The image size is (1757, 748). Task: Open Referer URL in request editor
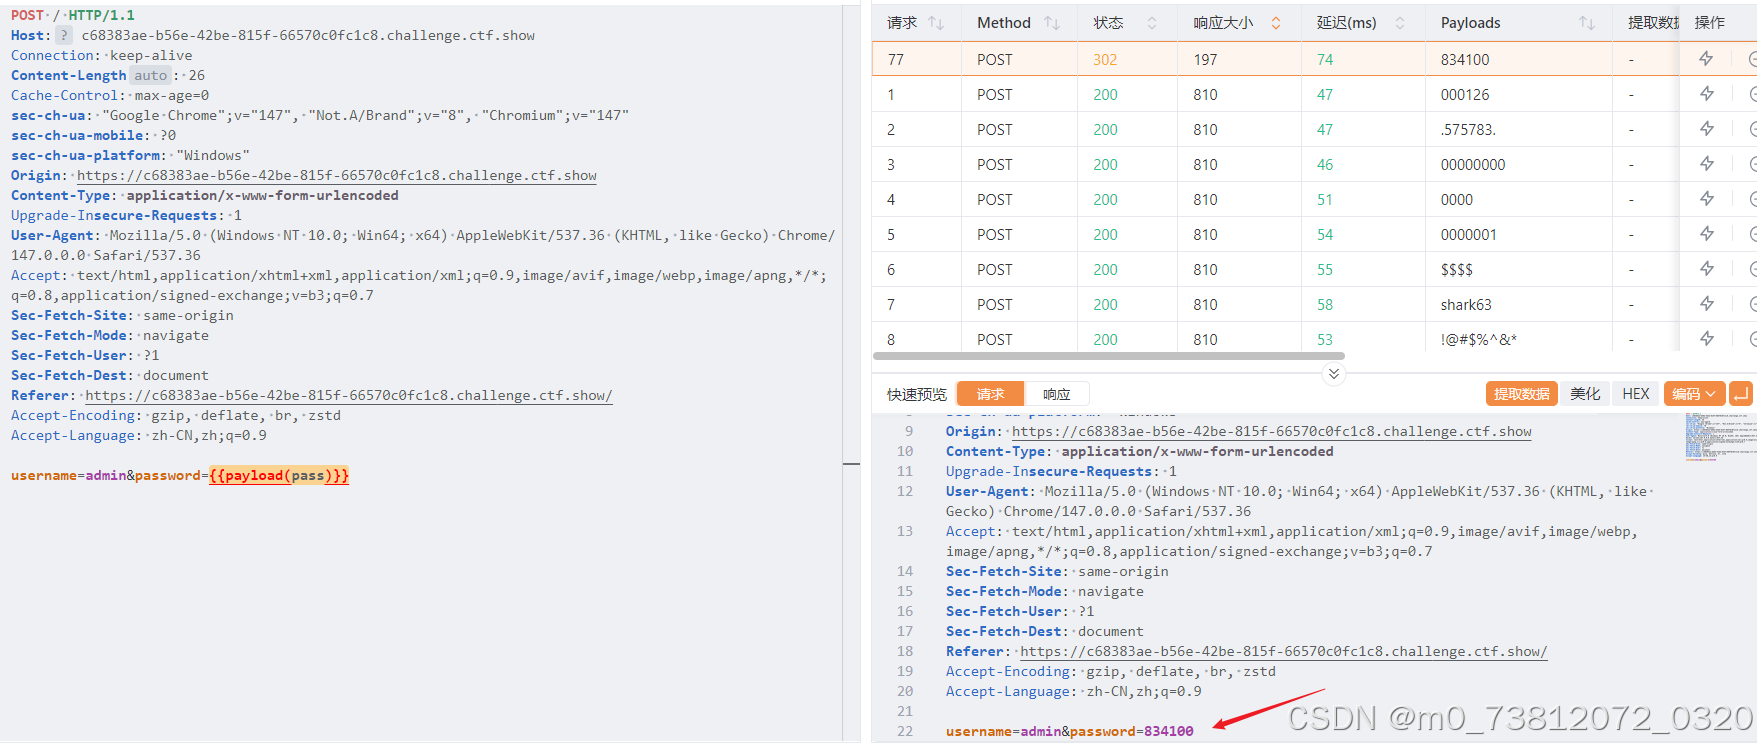point(349,395)
